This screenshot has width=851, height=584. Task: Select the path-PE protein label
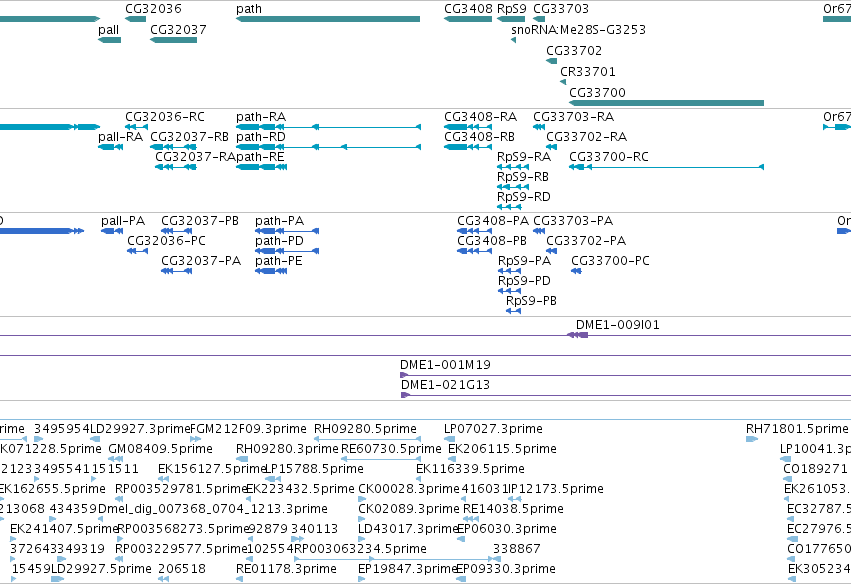[279, 261]
